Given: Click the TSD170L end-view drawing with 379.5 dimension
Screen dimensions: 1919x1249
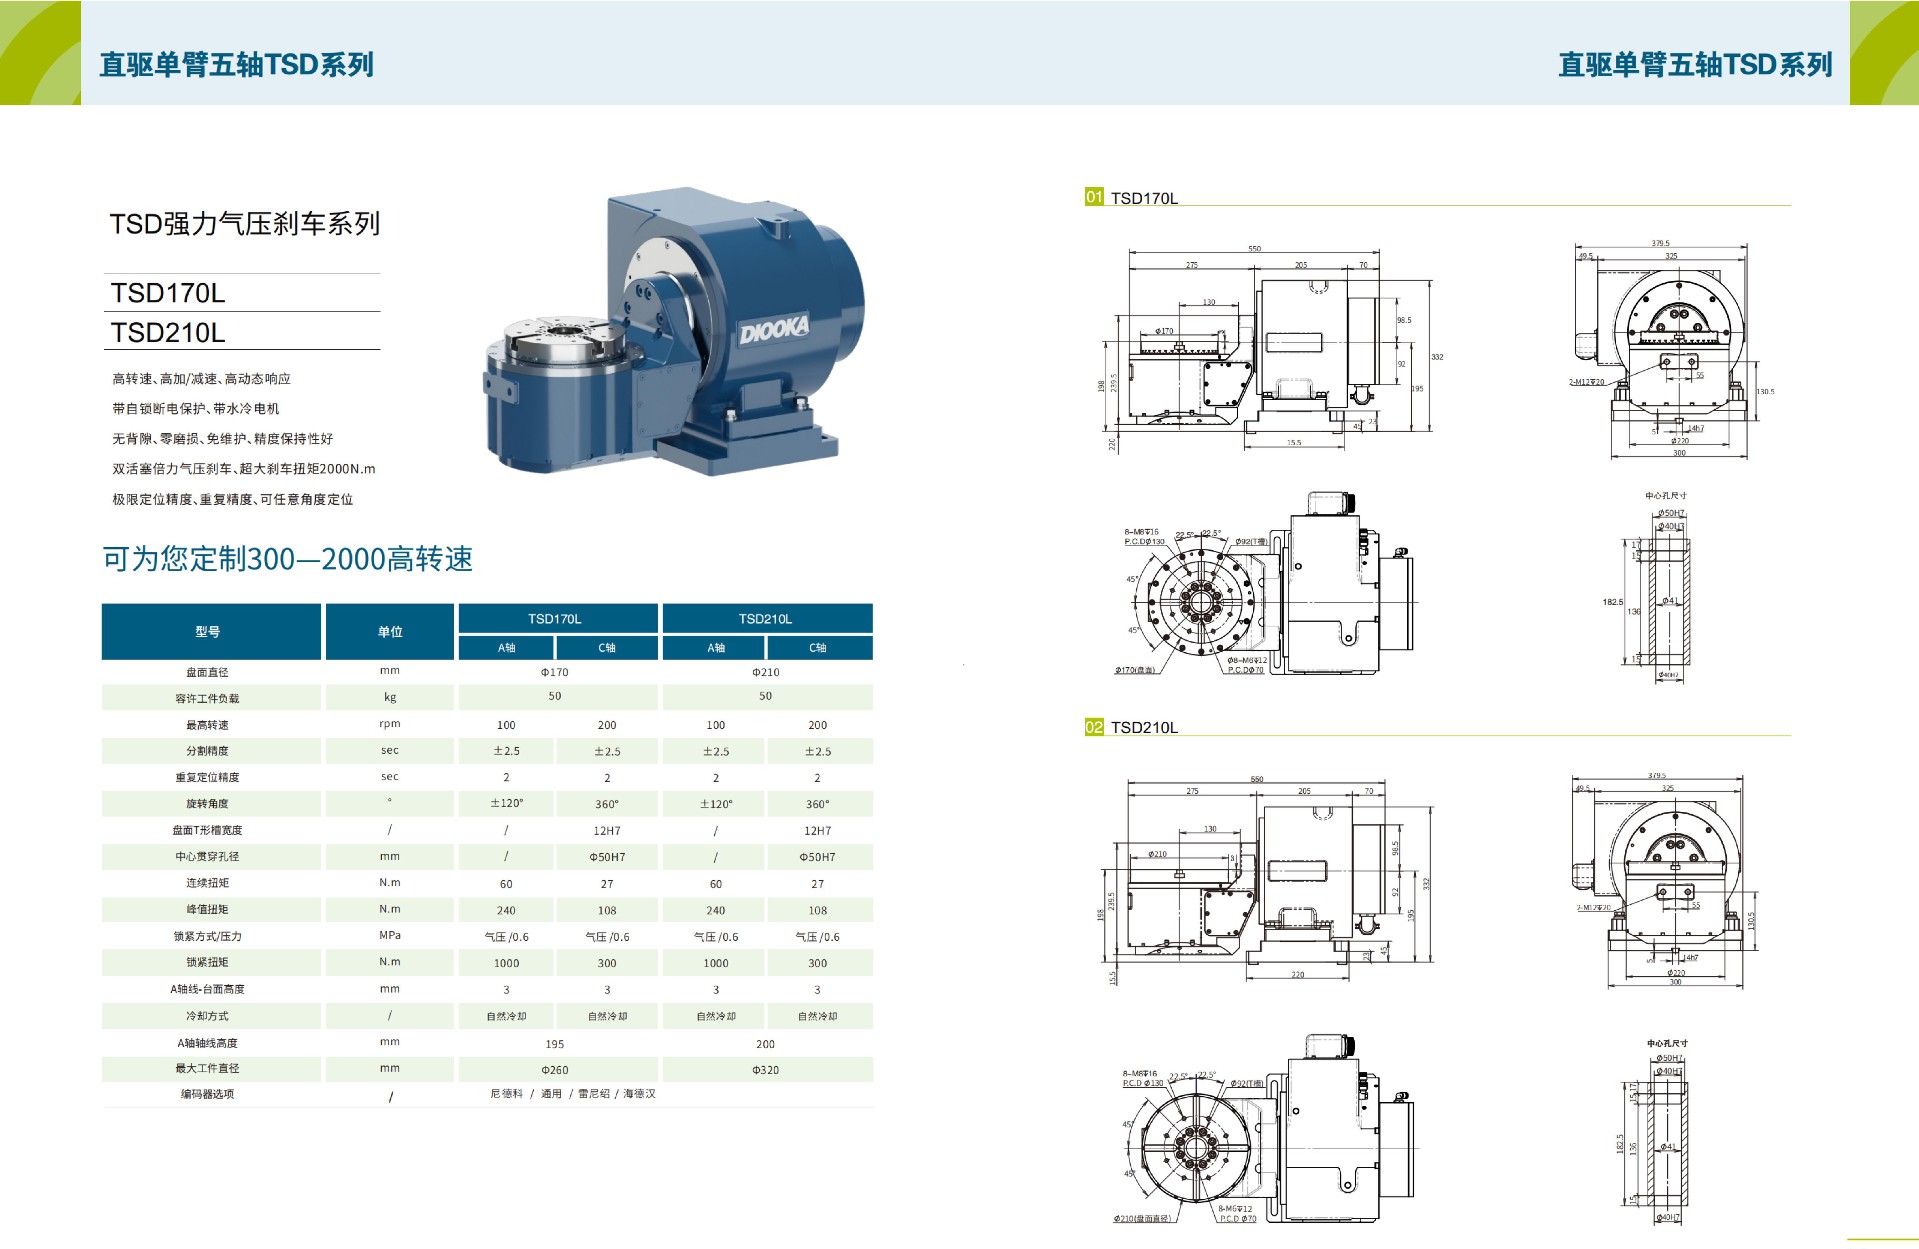Looking at the screenshot, I should pos(1672,351).
